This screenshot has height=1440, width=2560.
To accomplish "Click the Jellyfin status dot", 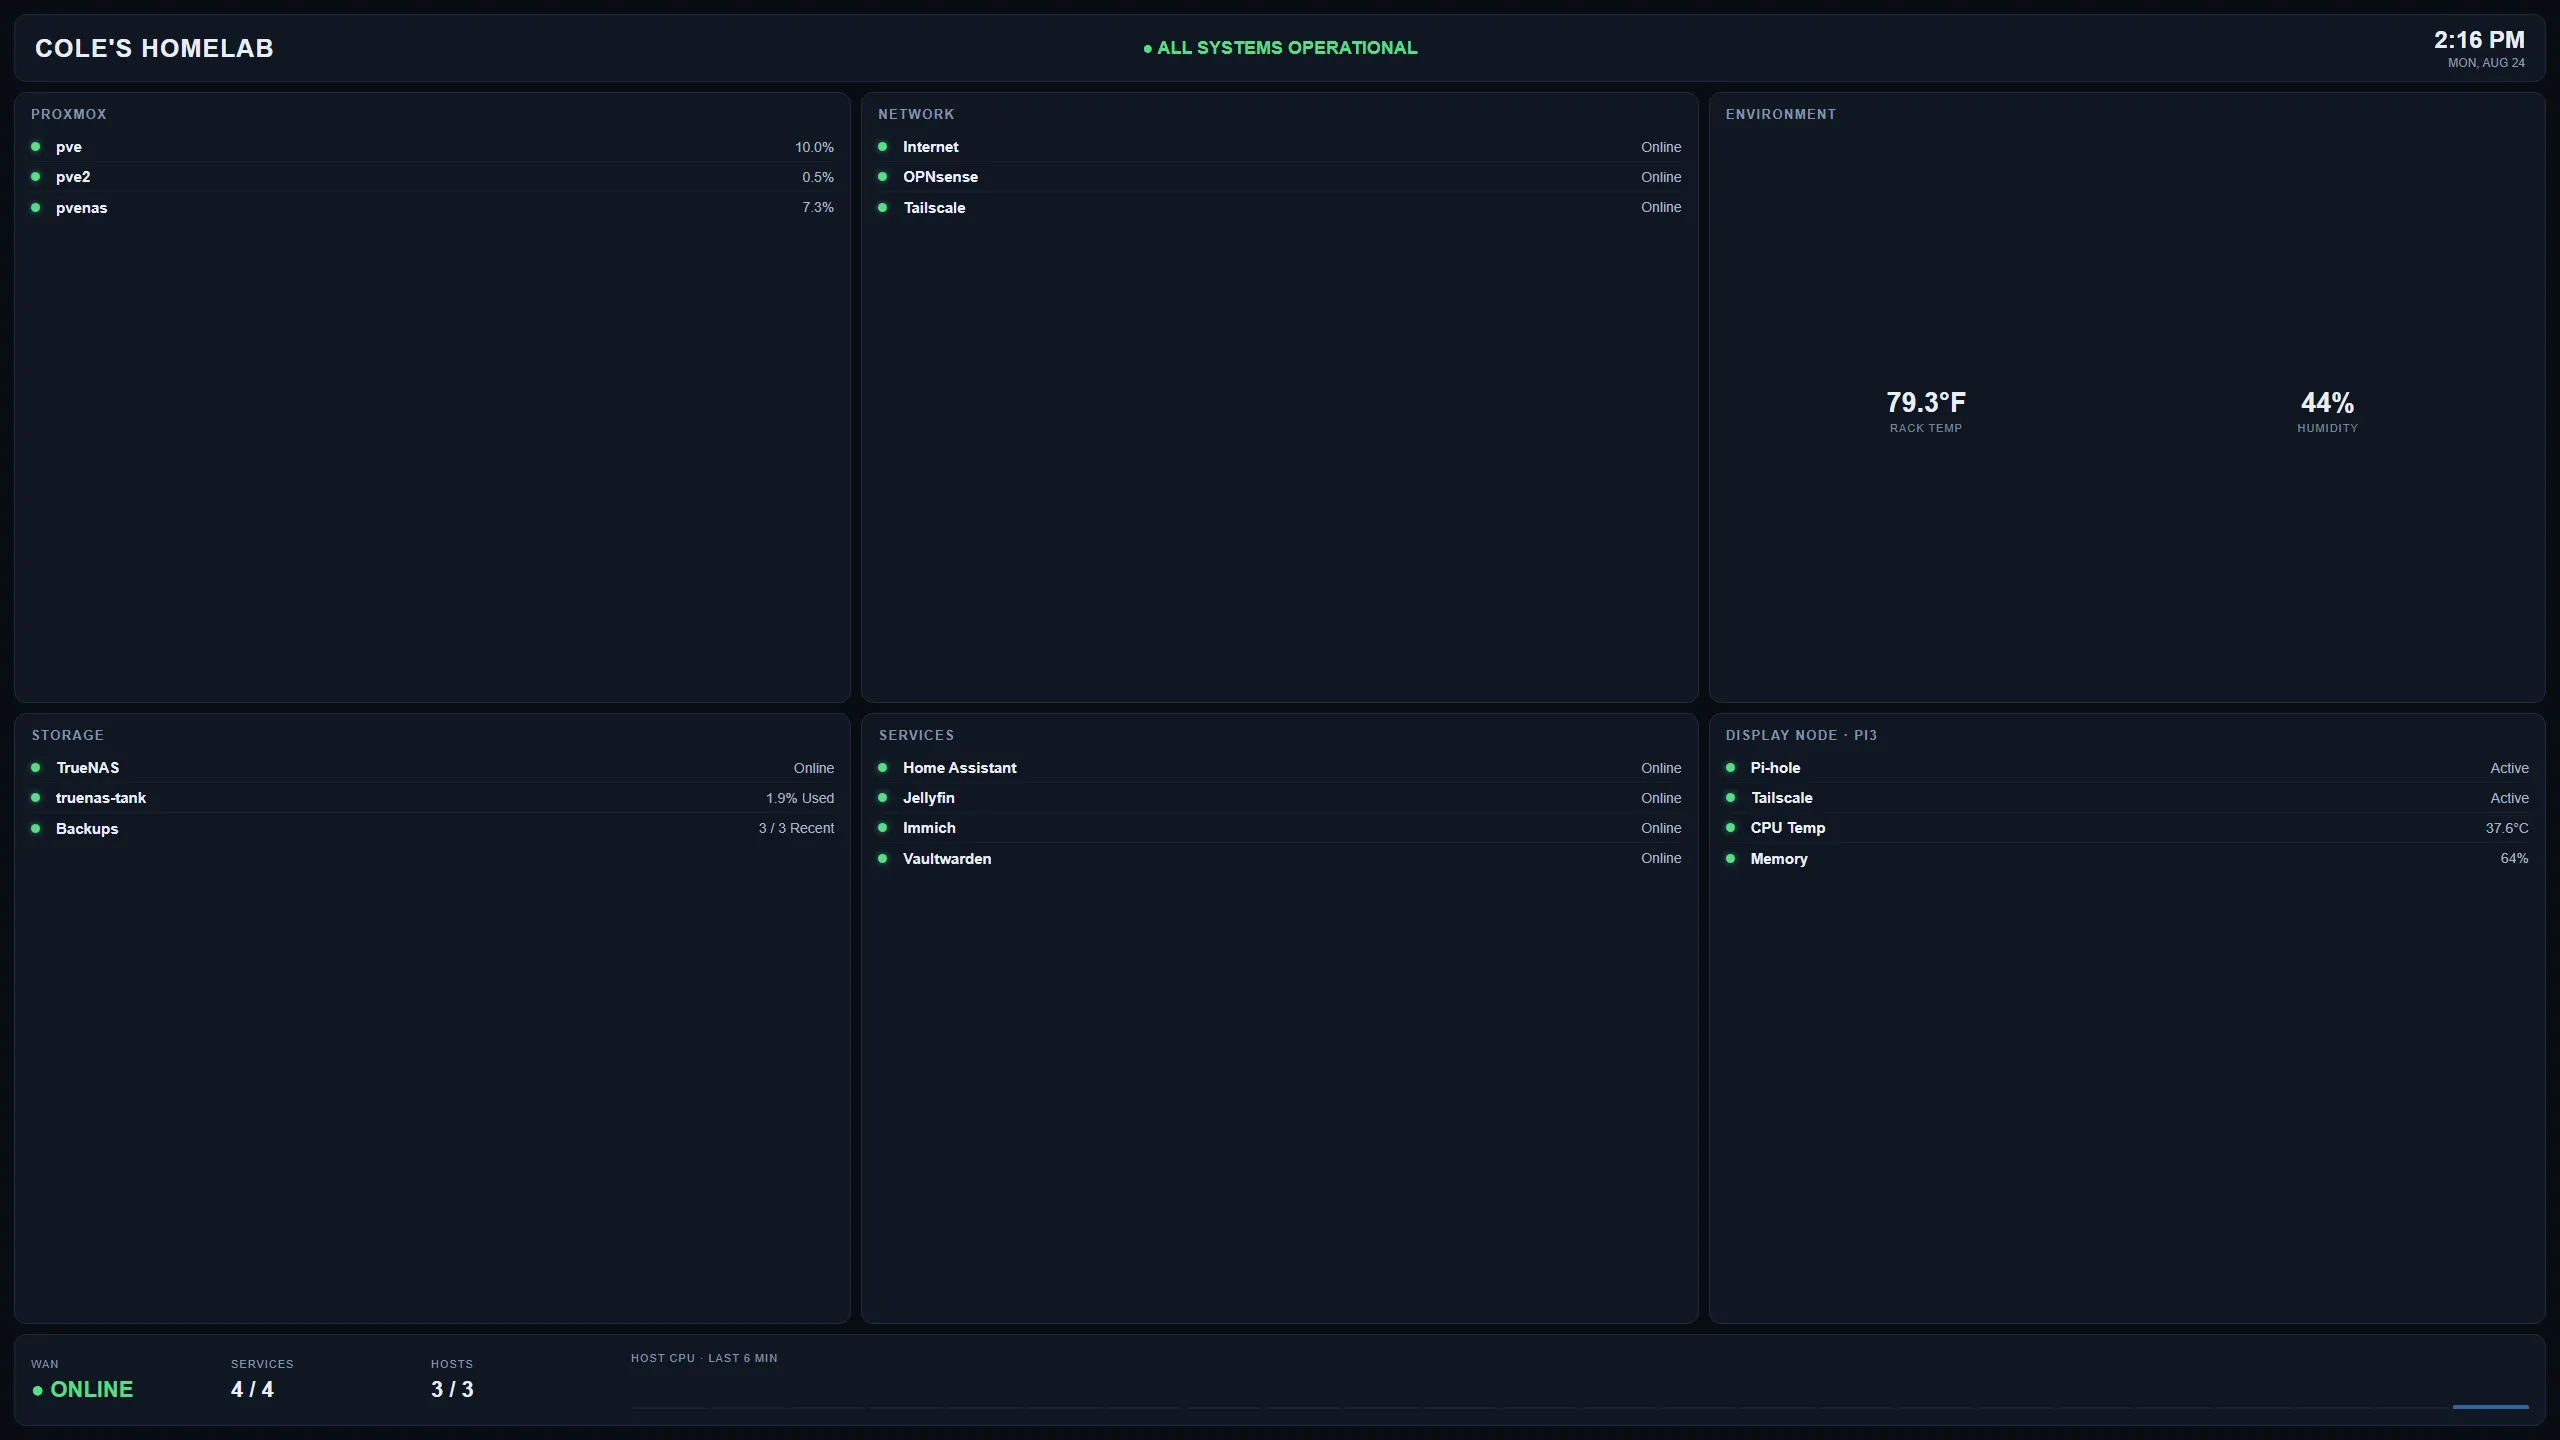I will (883, 798).
